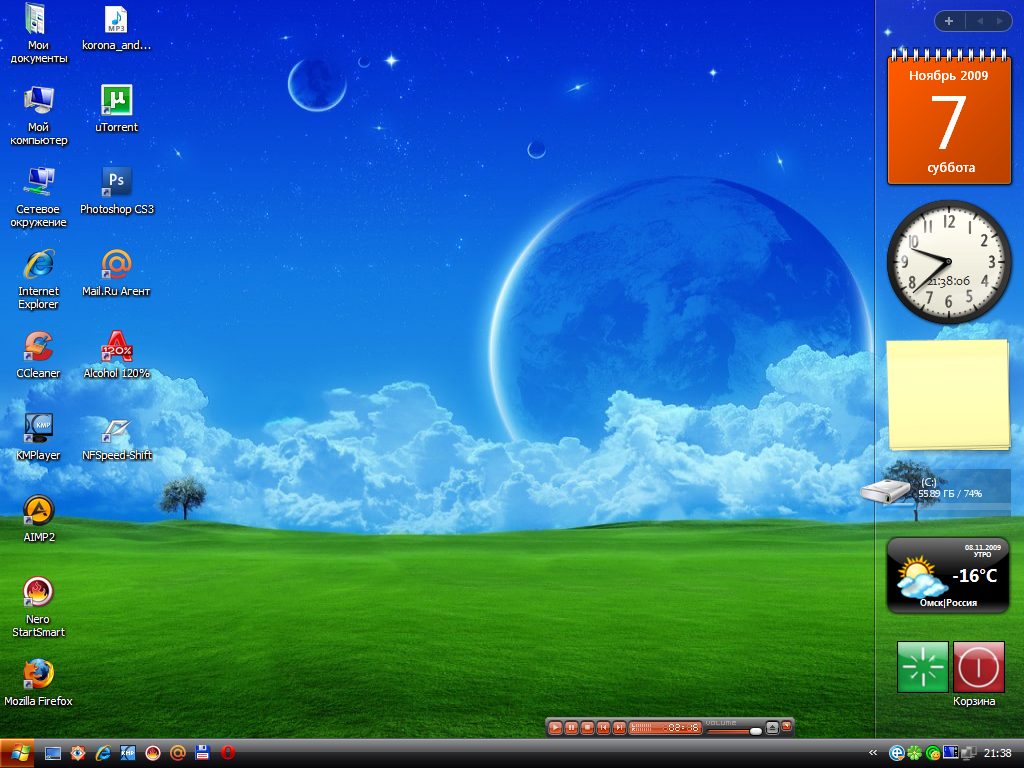This screenshot has width=1024, height=768.
Task: Select the Photoshop CS3 desktop icon
Action: coord(117,183)
